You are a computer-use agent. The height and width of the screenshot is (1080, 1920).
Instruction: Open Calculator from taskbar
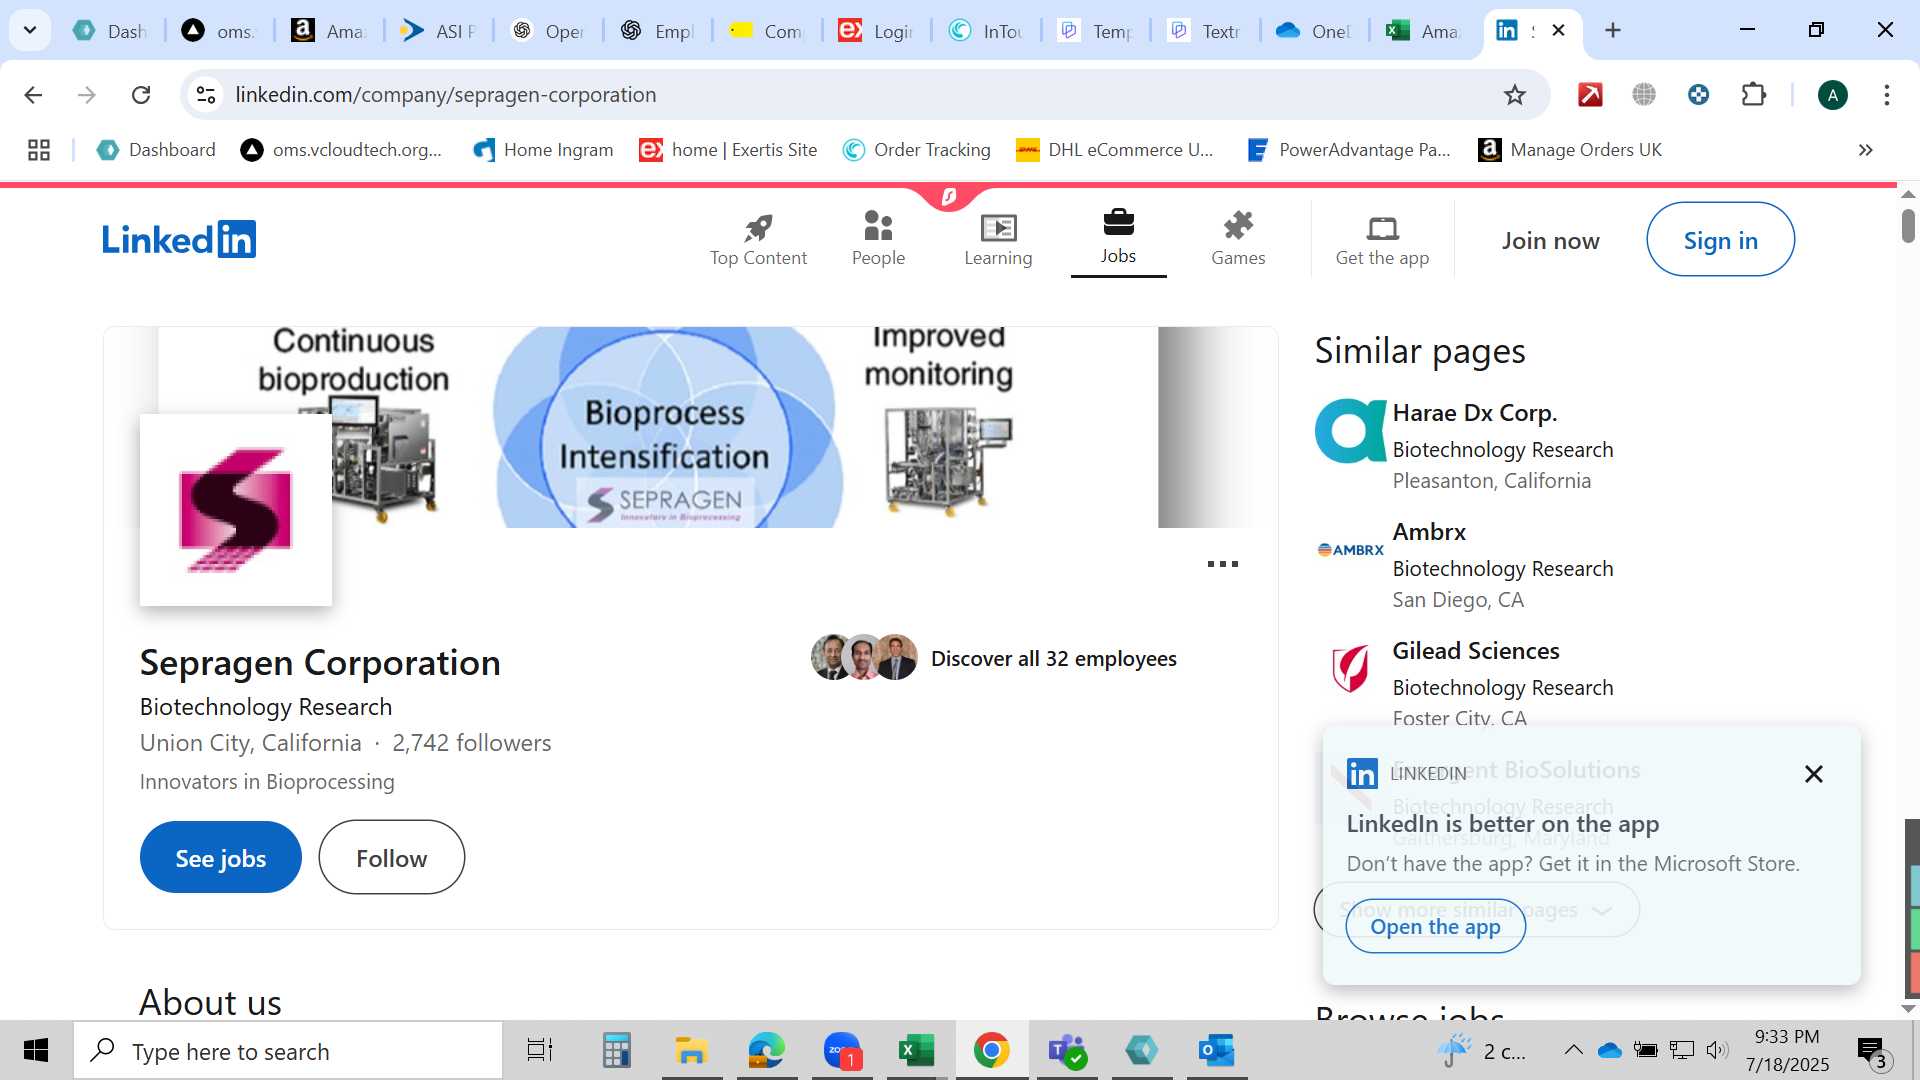point(616,1051)
